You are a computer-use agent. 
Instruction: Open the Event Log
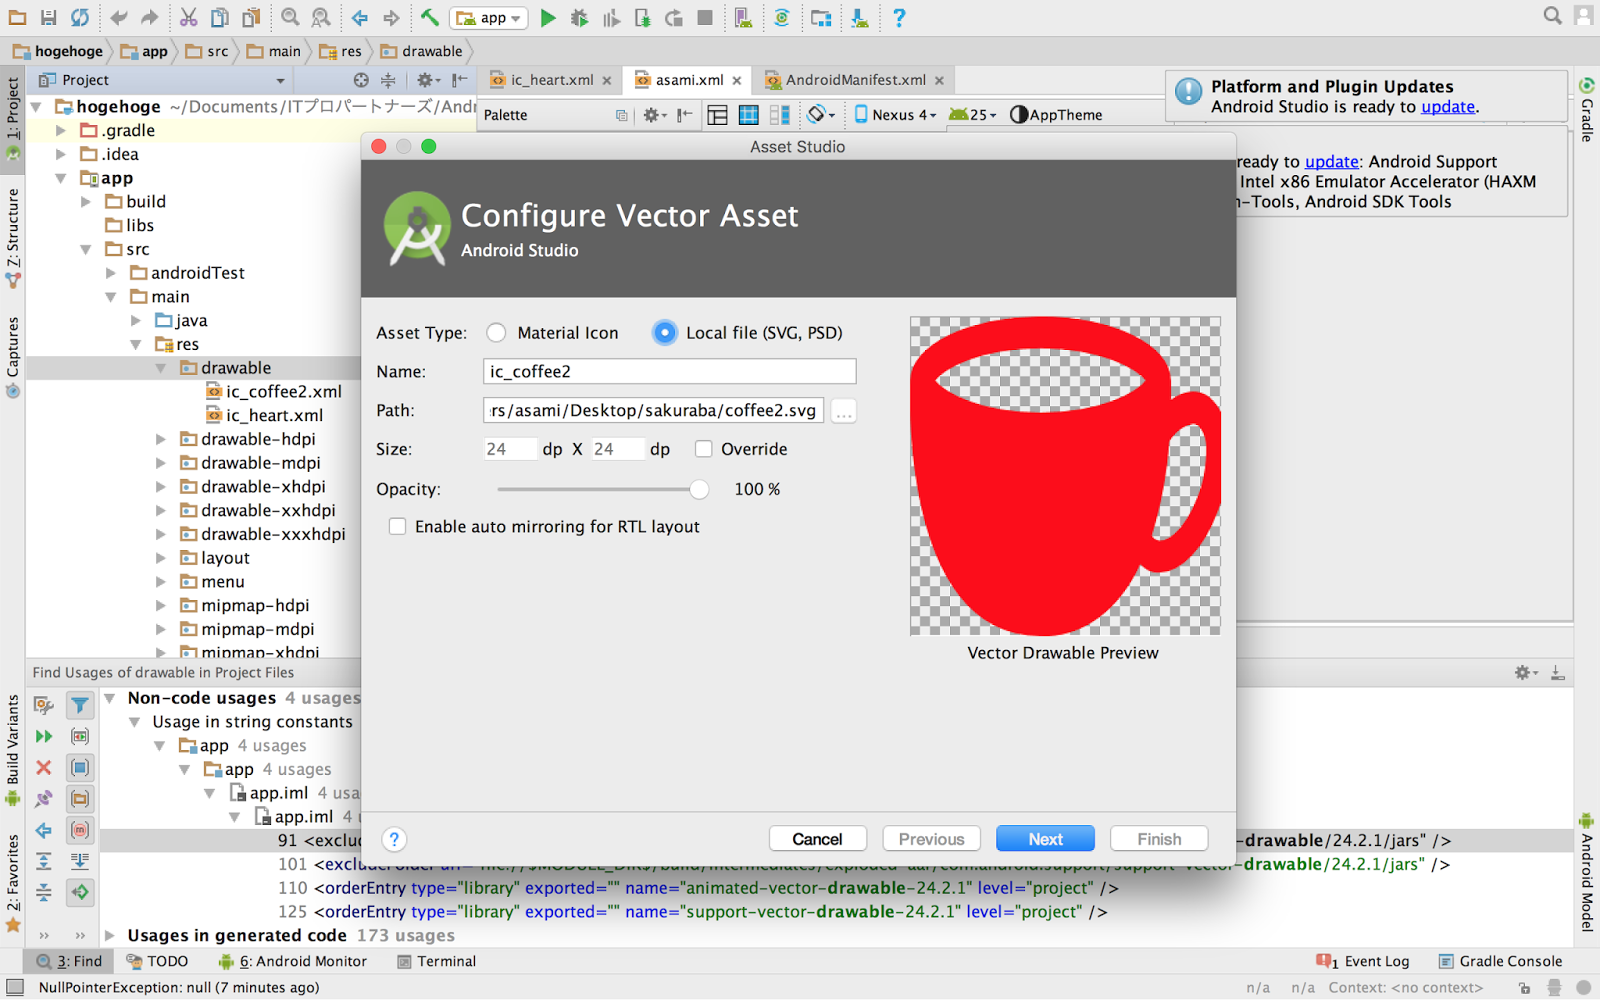click(x=1364, y=961)
